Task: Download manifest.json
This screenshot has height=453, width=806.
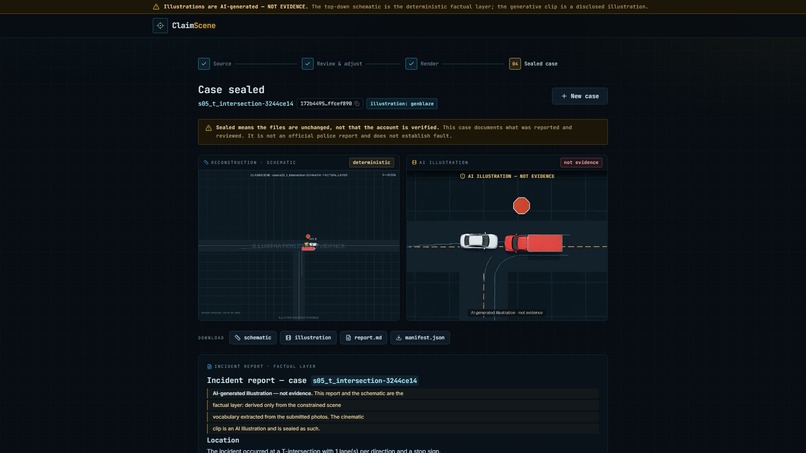Action: coord(420,338)
